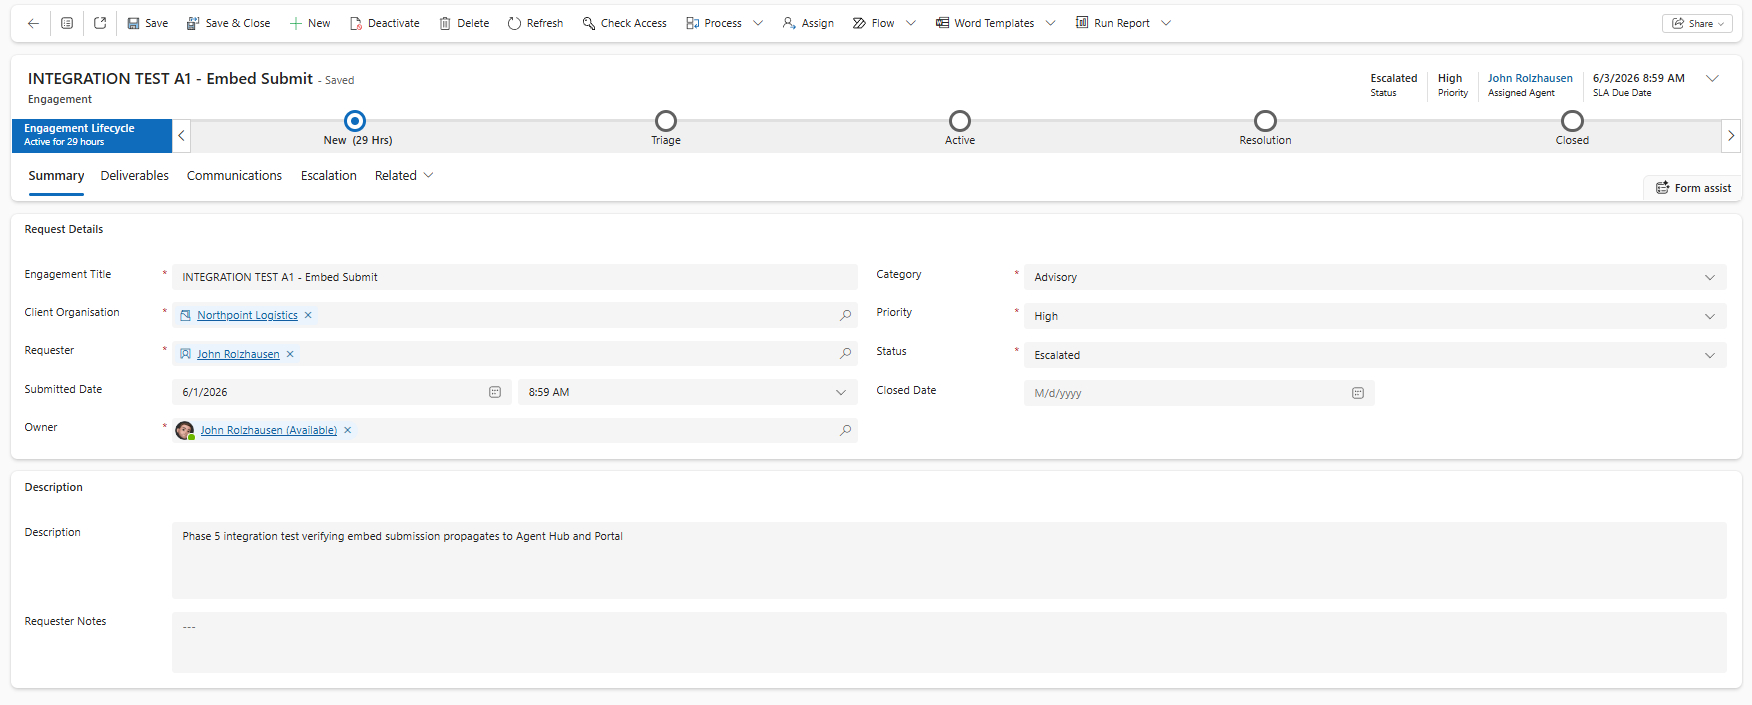The image size is (1752, 705).
Task: Switch to the Deliverables tab
Action: pos(135,176)
